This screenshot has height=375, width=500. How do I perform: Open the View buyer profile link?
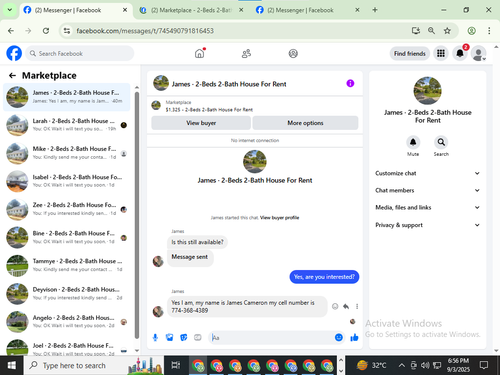click(x=279, y=218)
